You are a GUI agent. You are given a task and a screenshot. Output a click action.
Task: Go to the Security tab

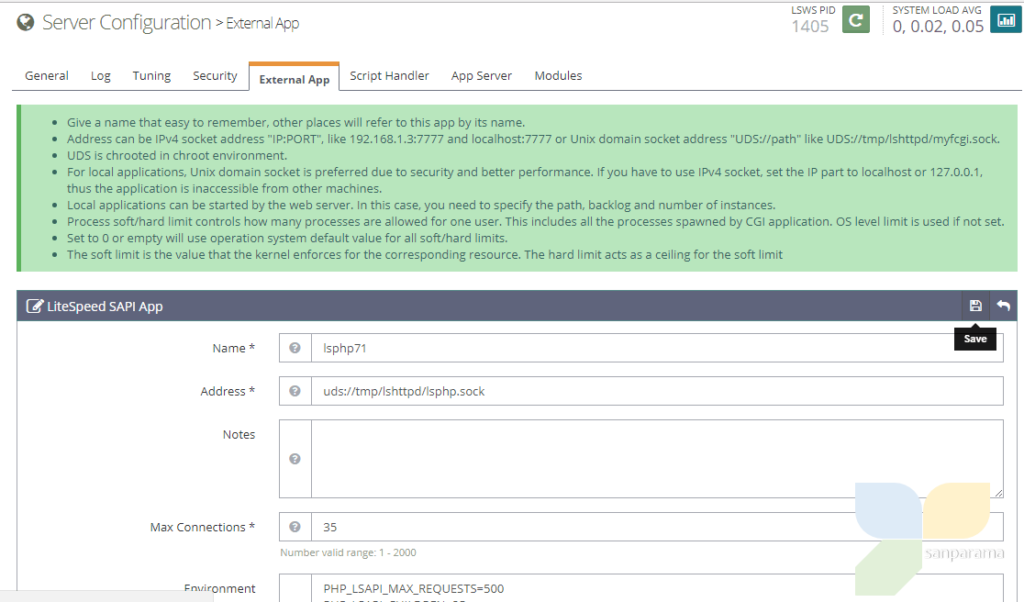click(215, 76)
